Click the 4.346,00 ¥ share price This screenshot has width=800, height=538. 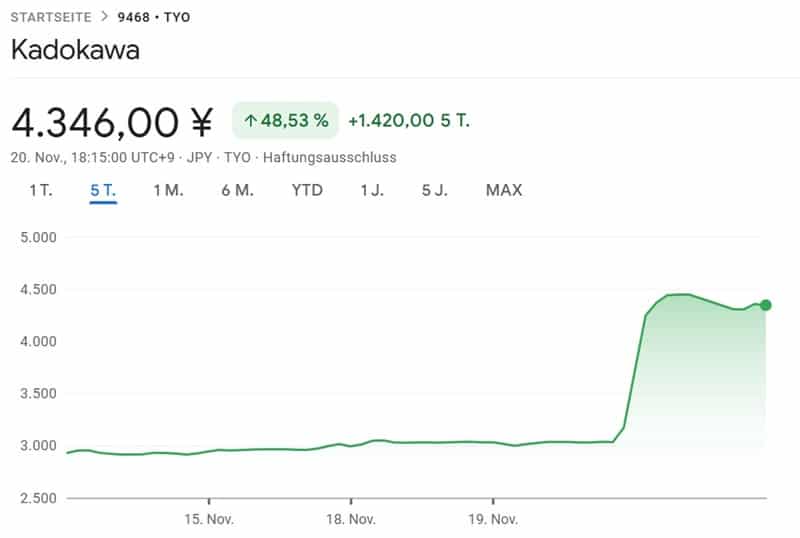[x=112, y=122]
